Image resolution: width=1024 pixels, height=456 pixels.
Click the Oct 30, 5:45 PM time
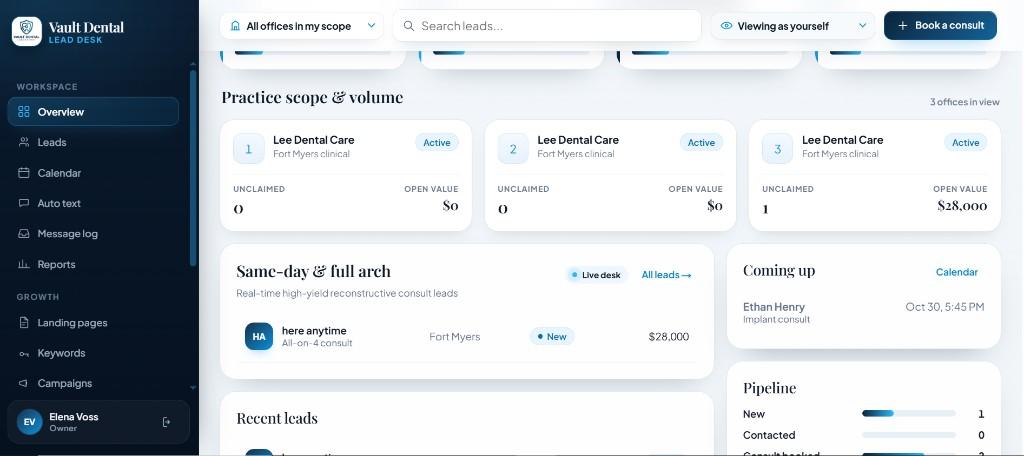pos(944,306)
